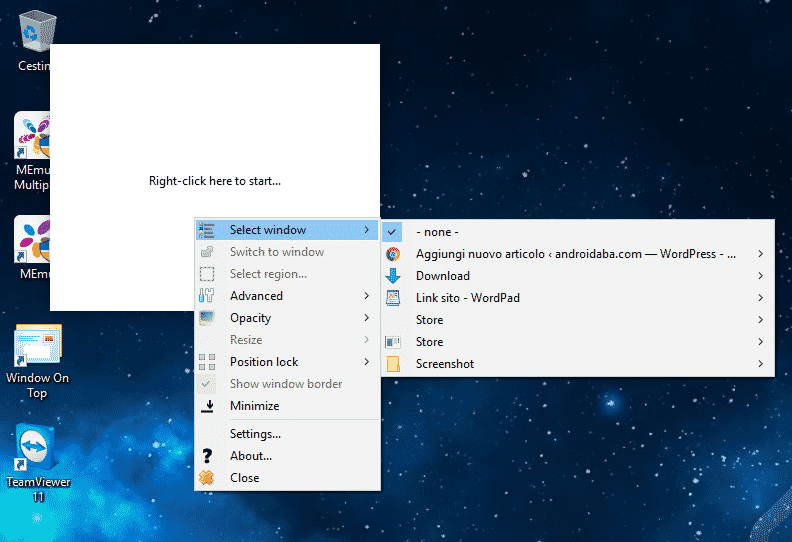
Task: Launch TeamViewer 11 desktop shortcut
Action: tap(35, 448)
